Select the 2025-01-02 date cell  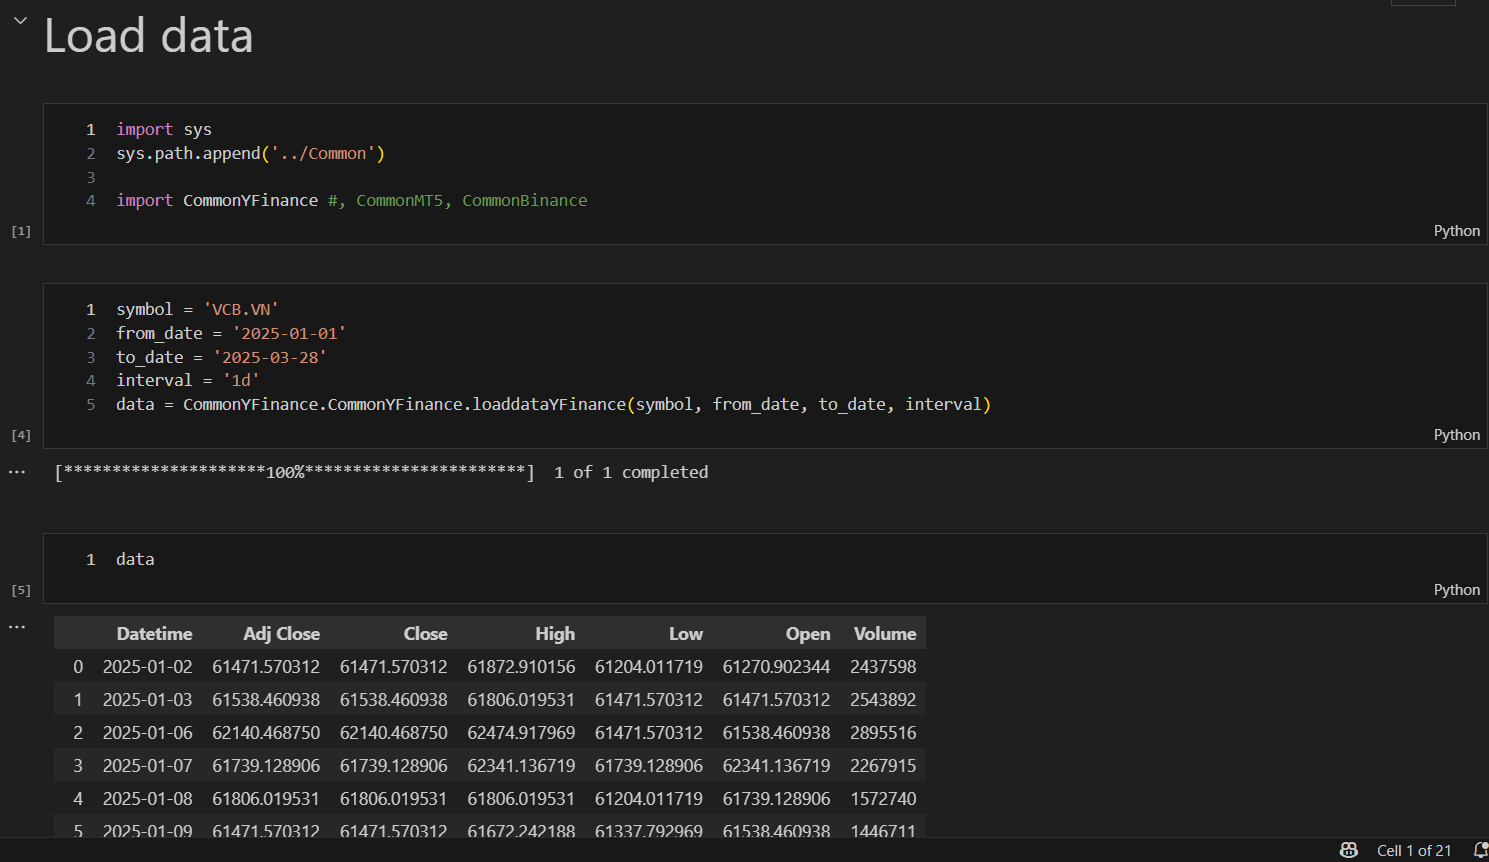[x=148, y=667]
